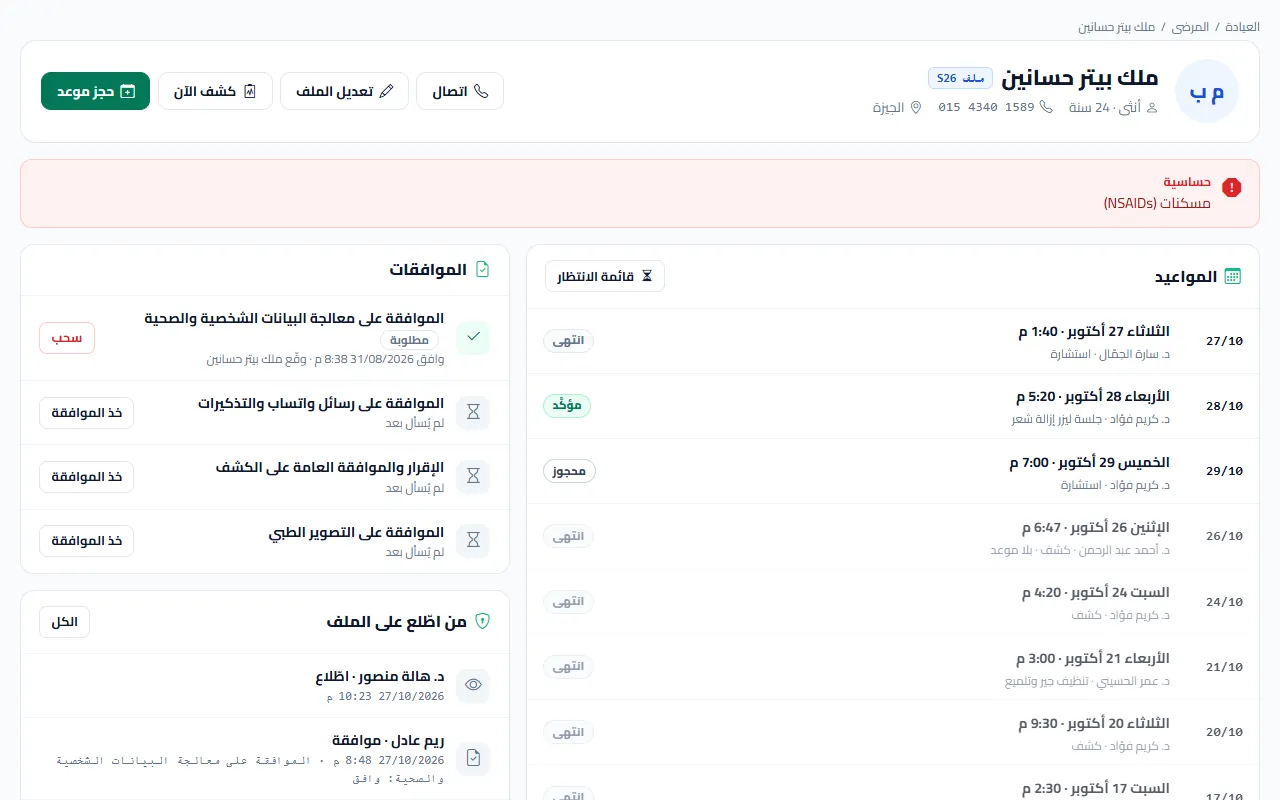
Task: Withdraw consent using the سحب button
Action: (67, 338)
